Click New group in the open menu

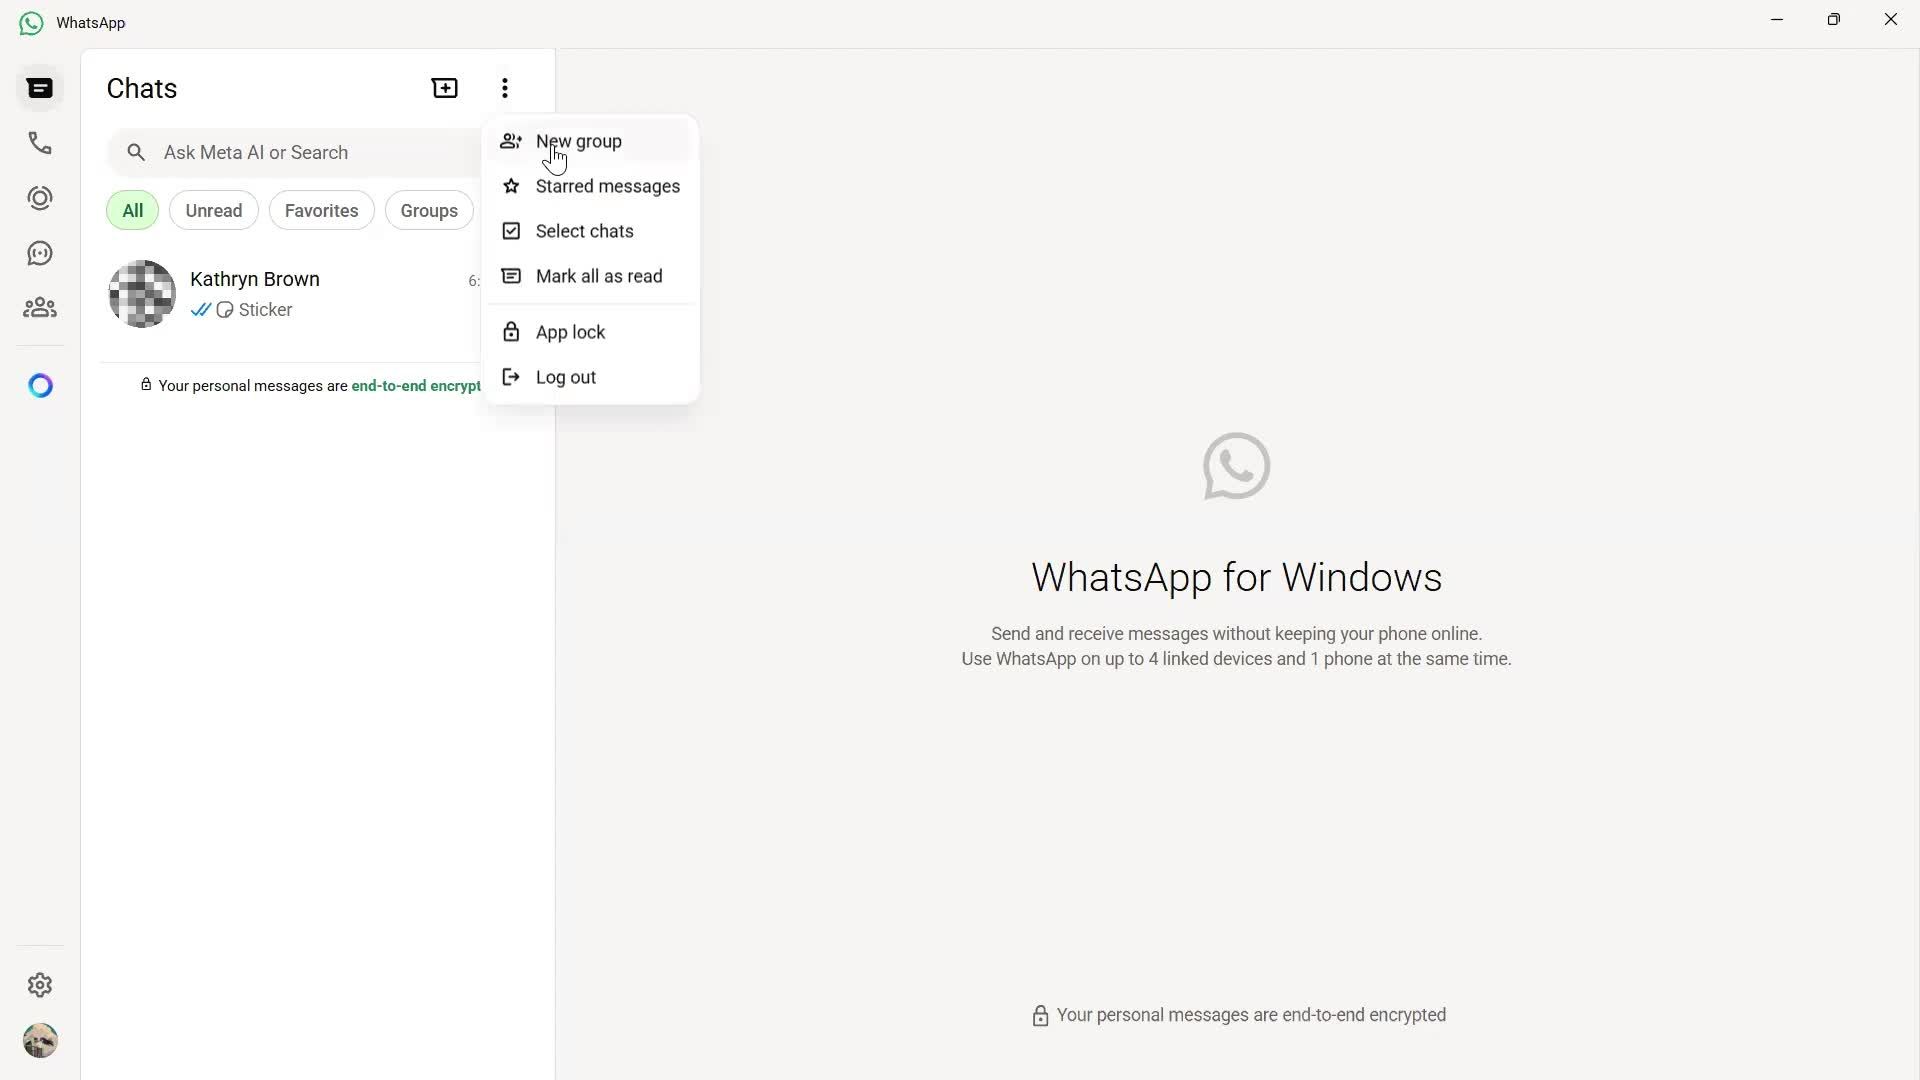579,141
